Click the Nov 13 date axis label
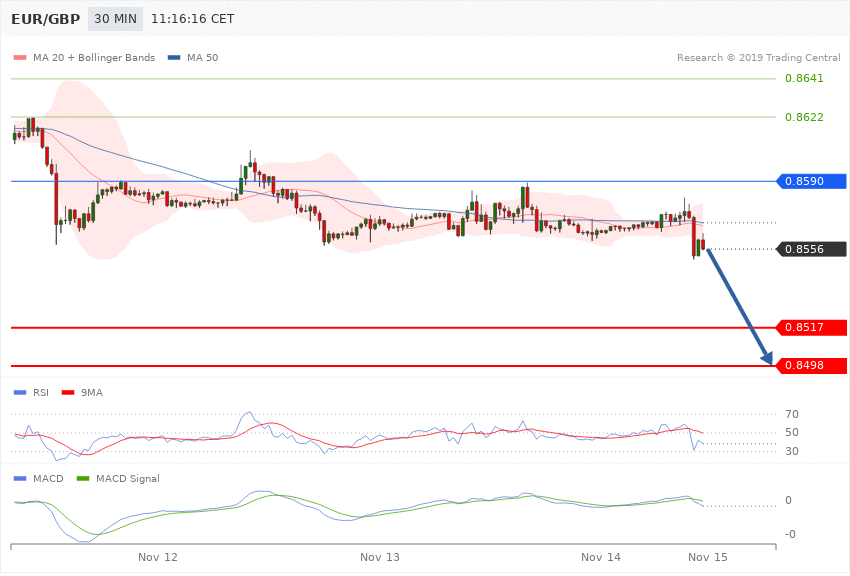 pos(380,556)
